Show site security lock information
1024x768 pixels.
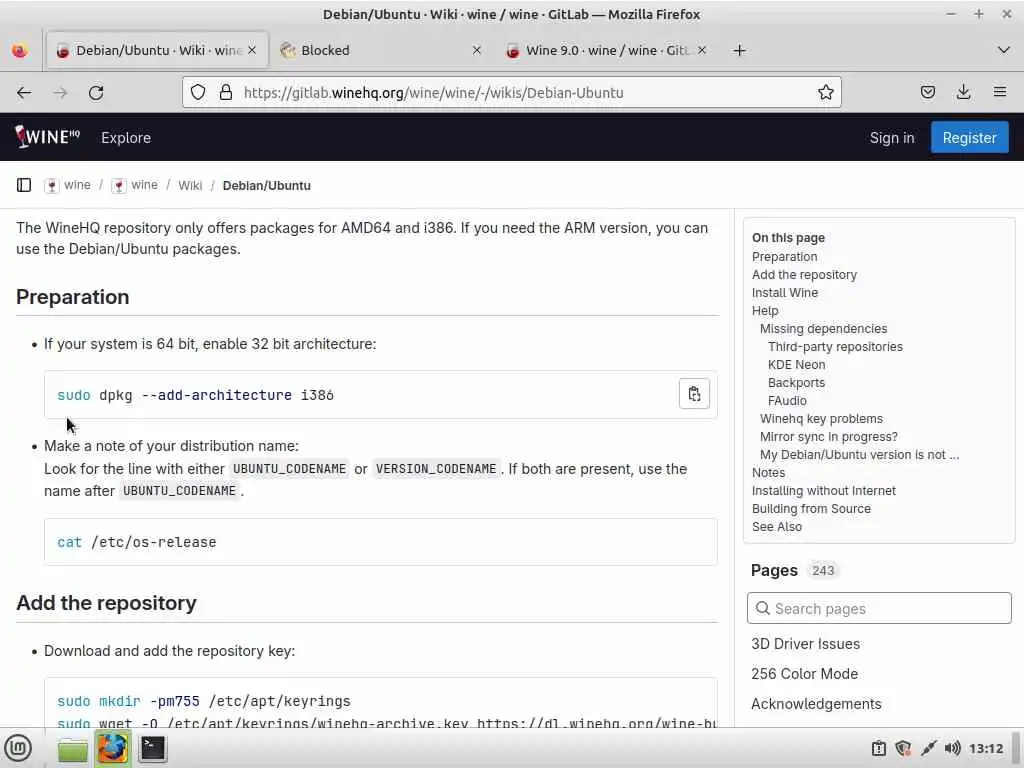pyautogui.click(x=226, y=93)
